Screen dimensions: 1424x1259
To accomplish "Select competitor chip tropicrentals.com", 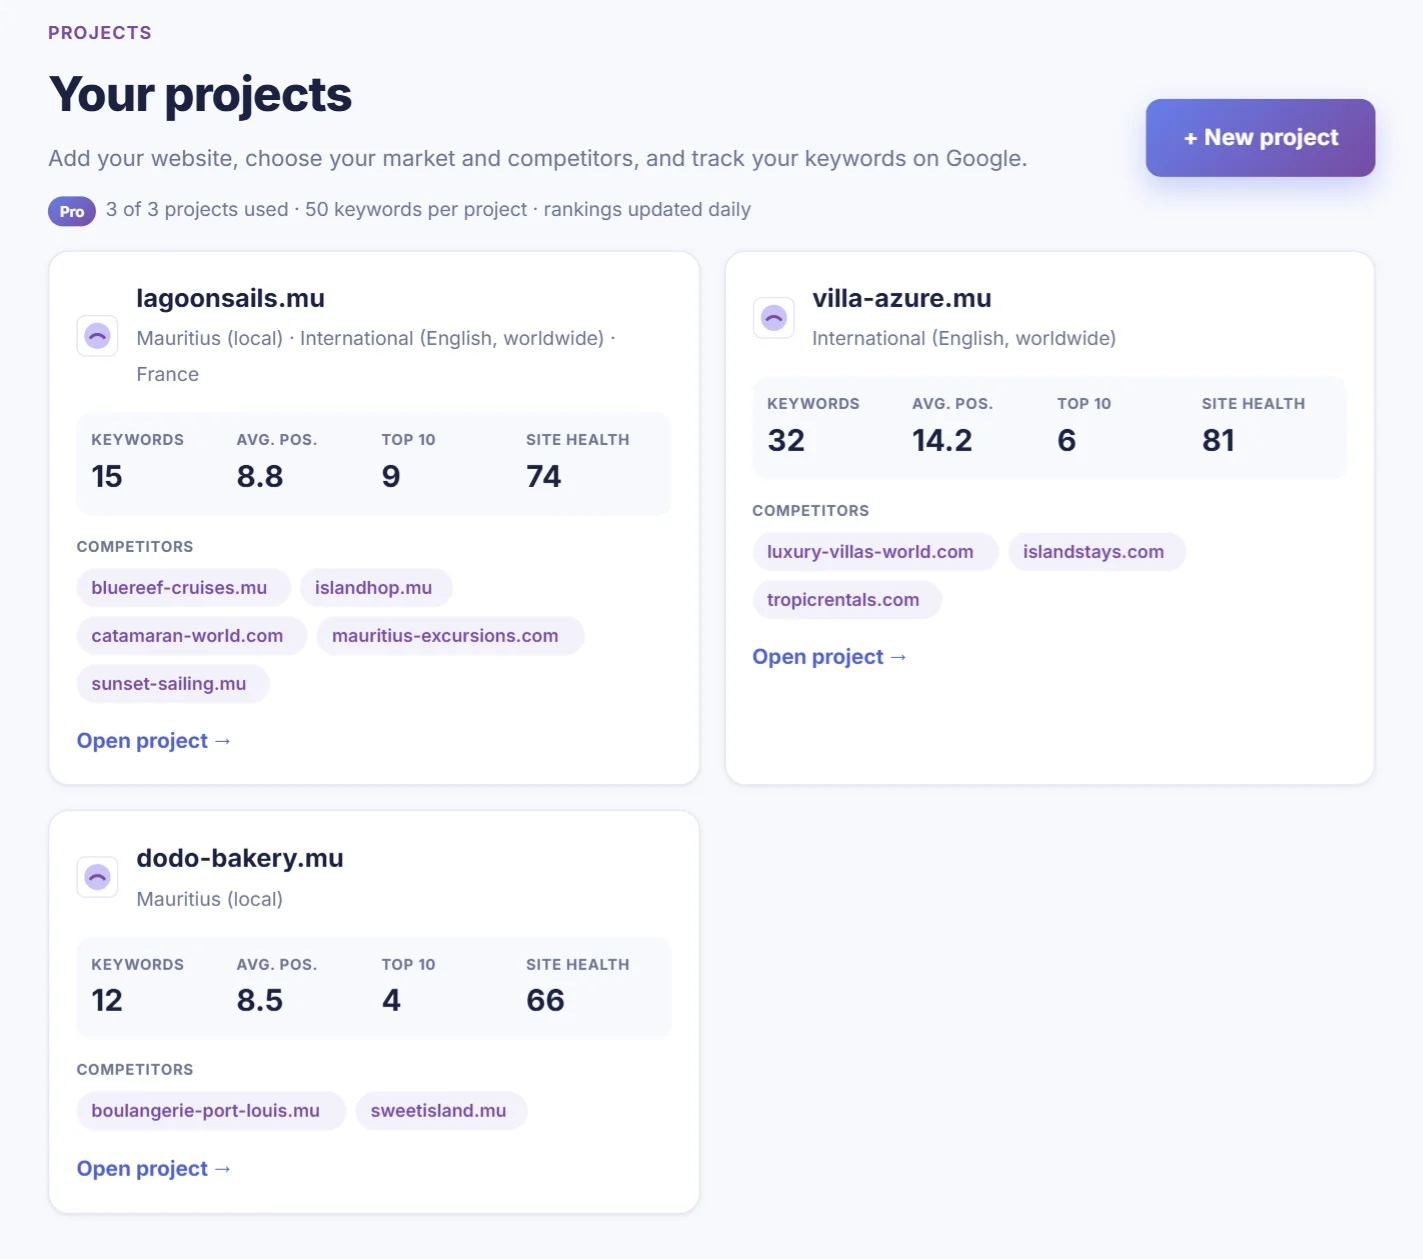I will click(847, 600).
